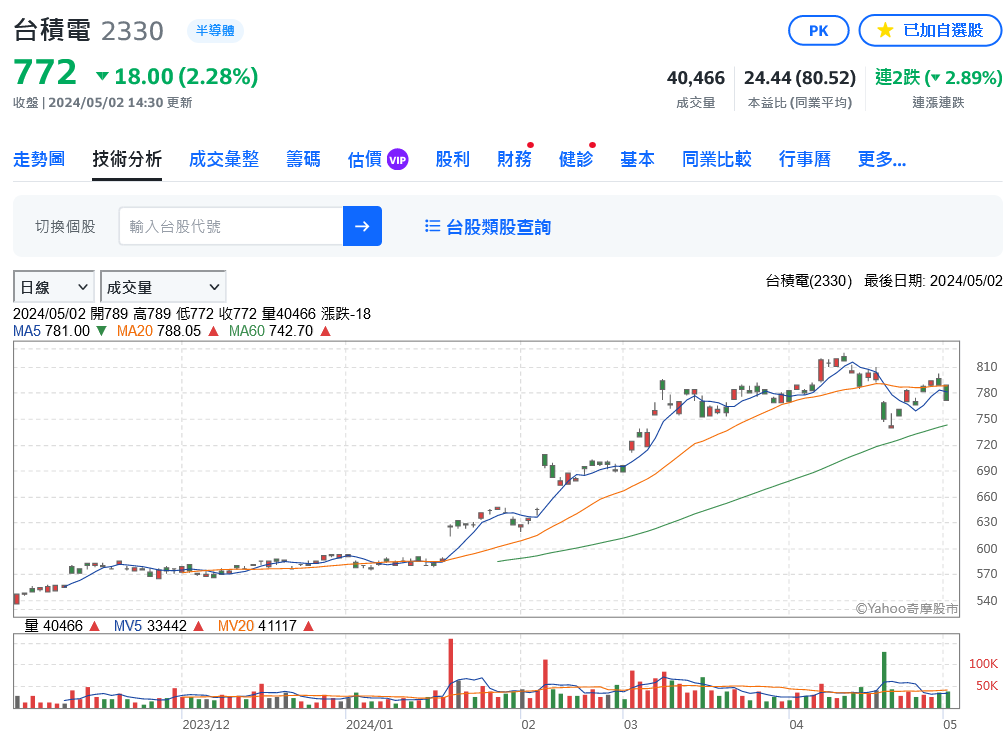Click the MA5 781.00 moving average label
Viewport: 1004px width, 741px height.
(51, 331)
